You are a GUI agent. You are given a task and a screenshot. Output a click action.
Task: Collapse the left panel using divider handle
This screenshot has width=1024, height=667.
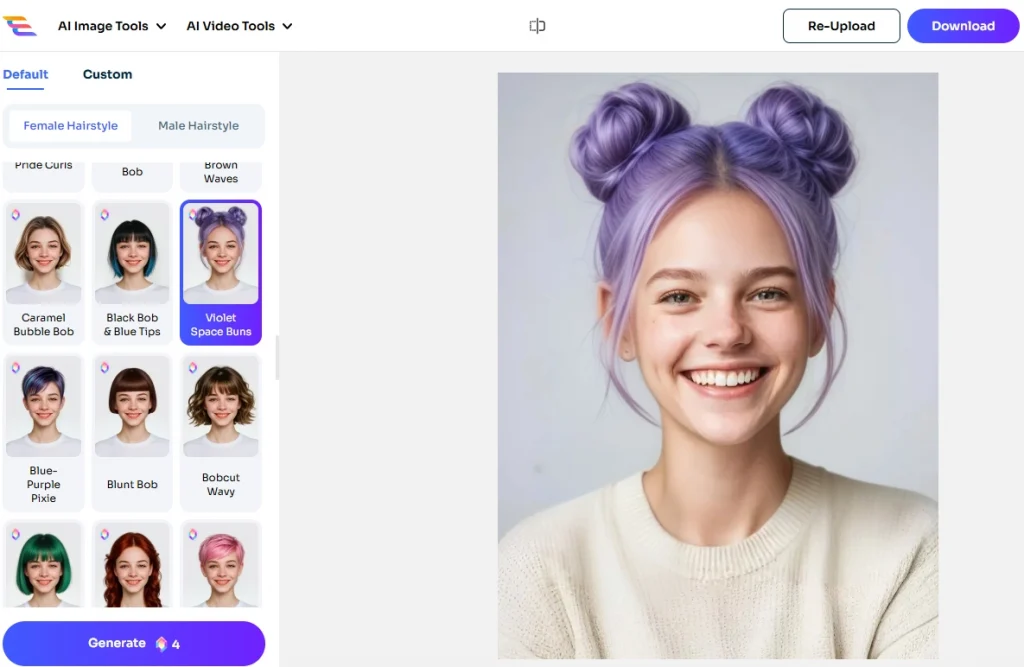click(276, 357)
